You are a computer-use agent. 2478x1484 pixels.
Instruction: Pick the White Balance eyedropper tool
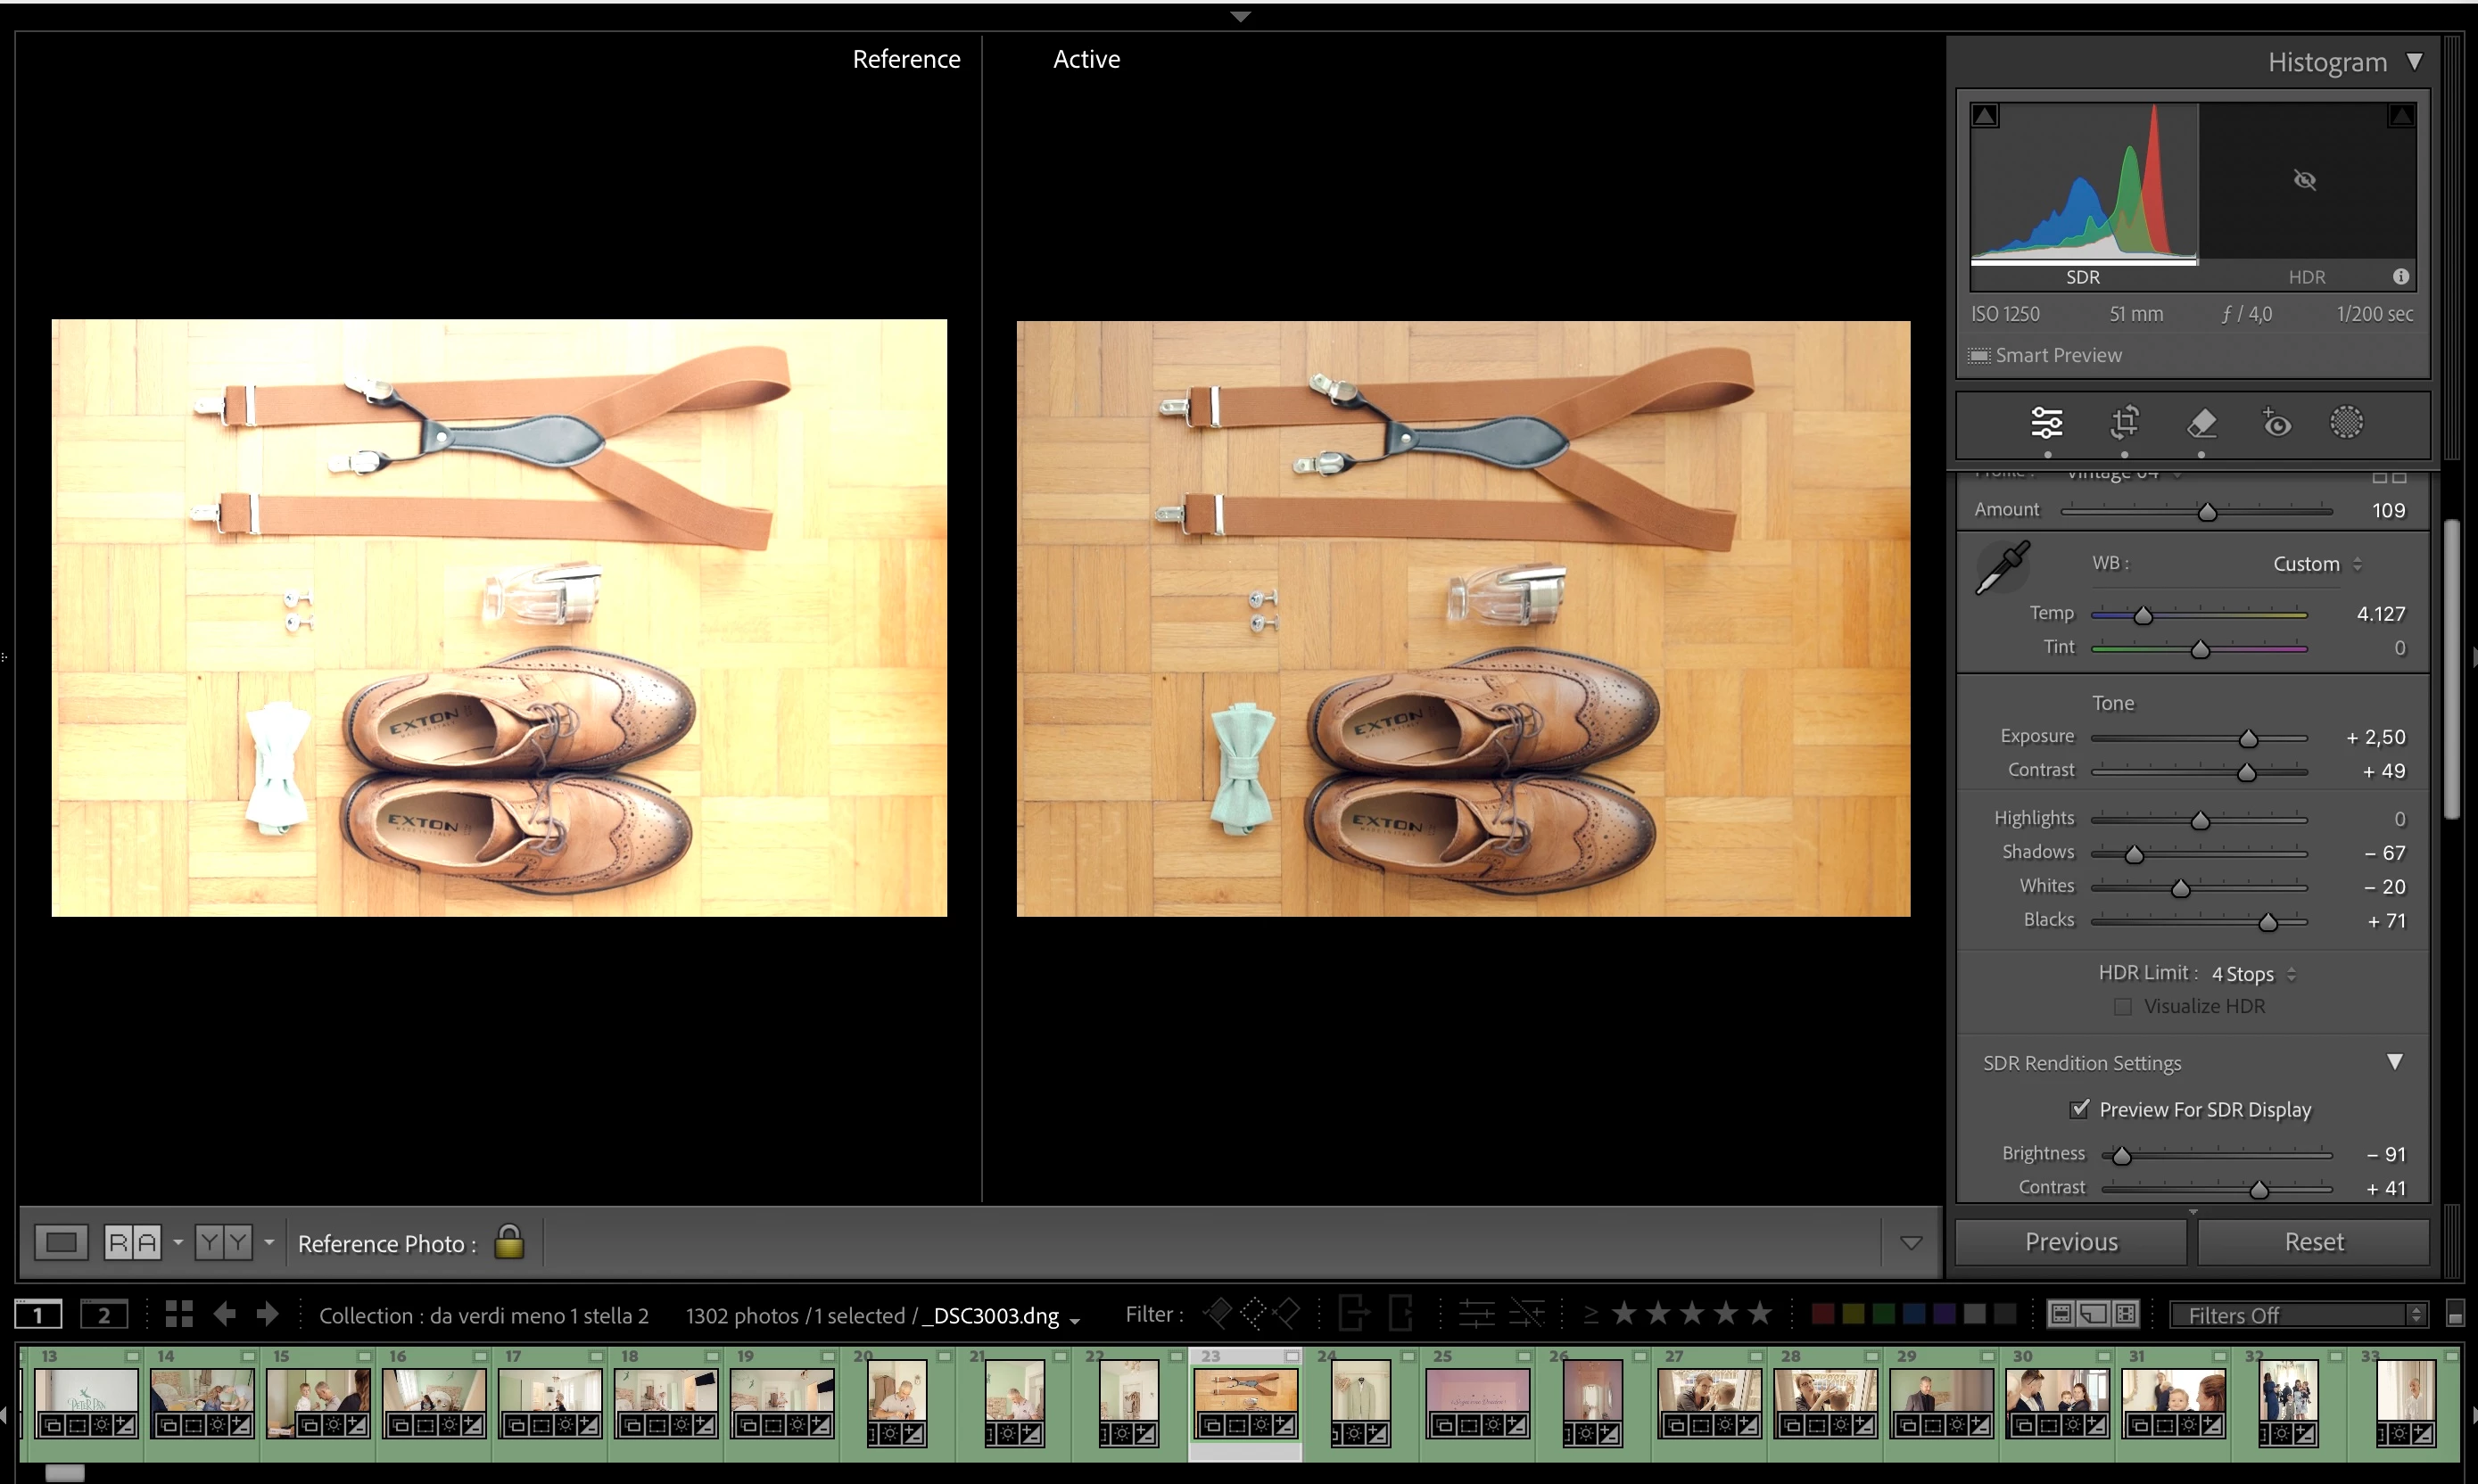[2003, 568]
